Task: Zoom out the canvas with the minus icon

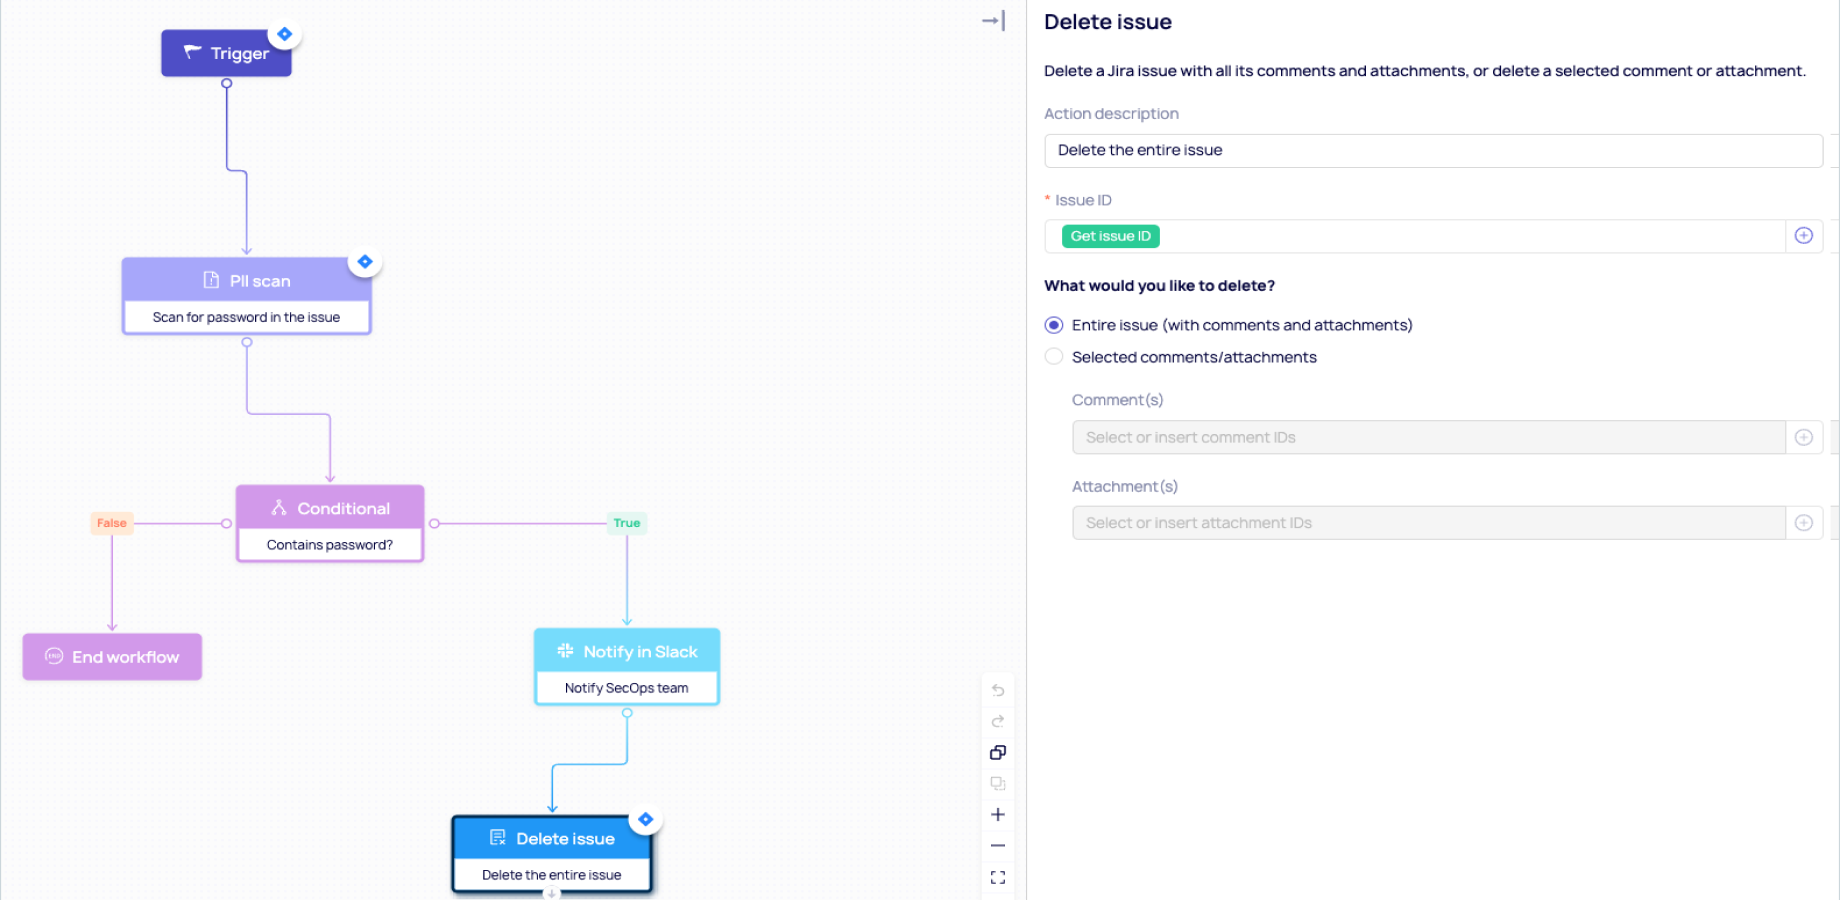Action: [997, 845]
